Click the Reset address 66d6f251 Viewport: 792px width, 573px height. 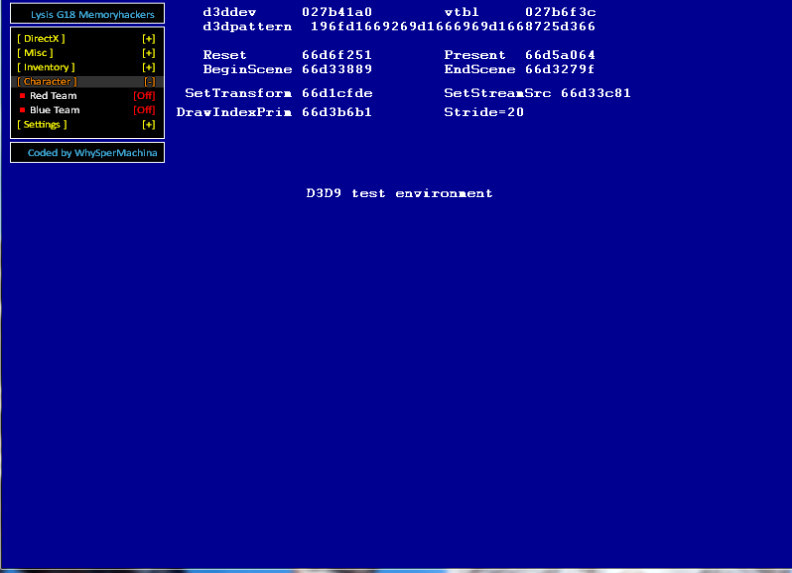tap(337, 55)
